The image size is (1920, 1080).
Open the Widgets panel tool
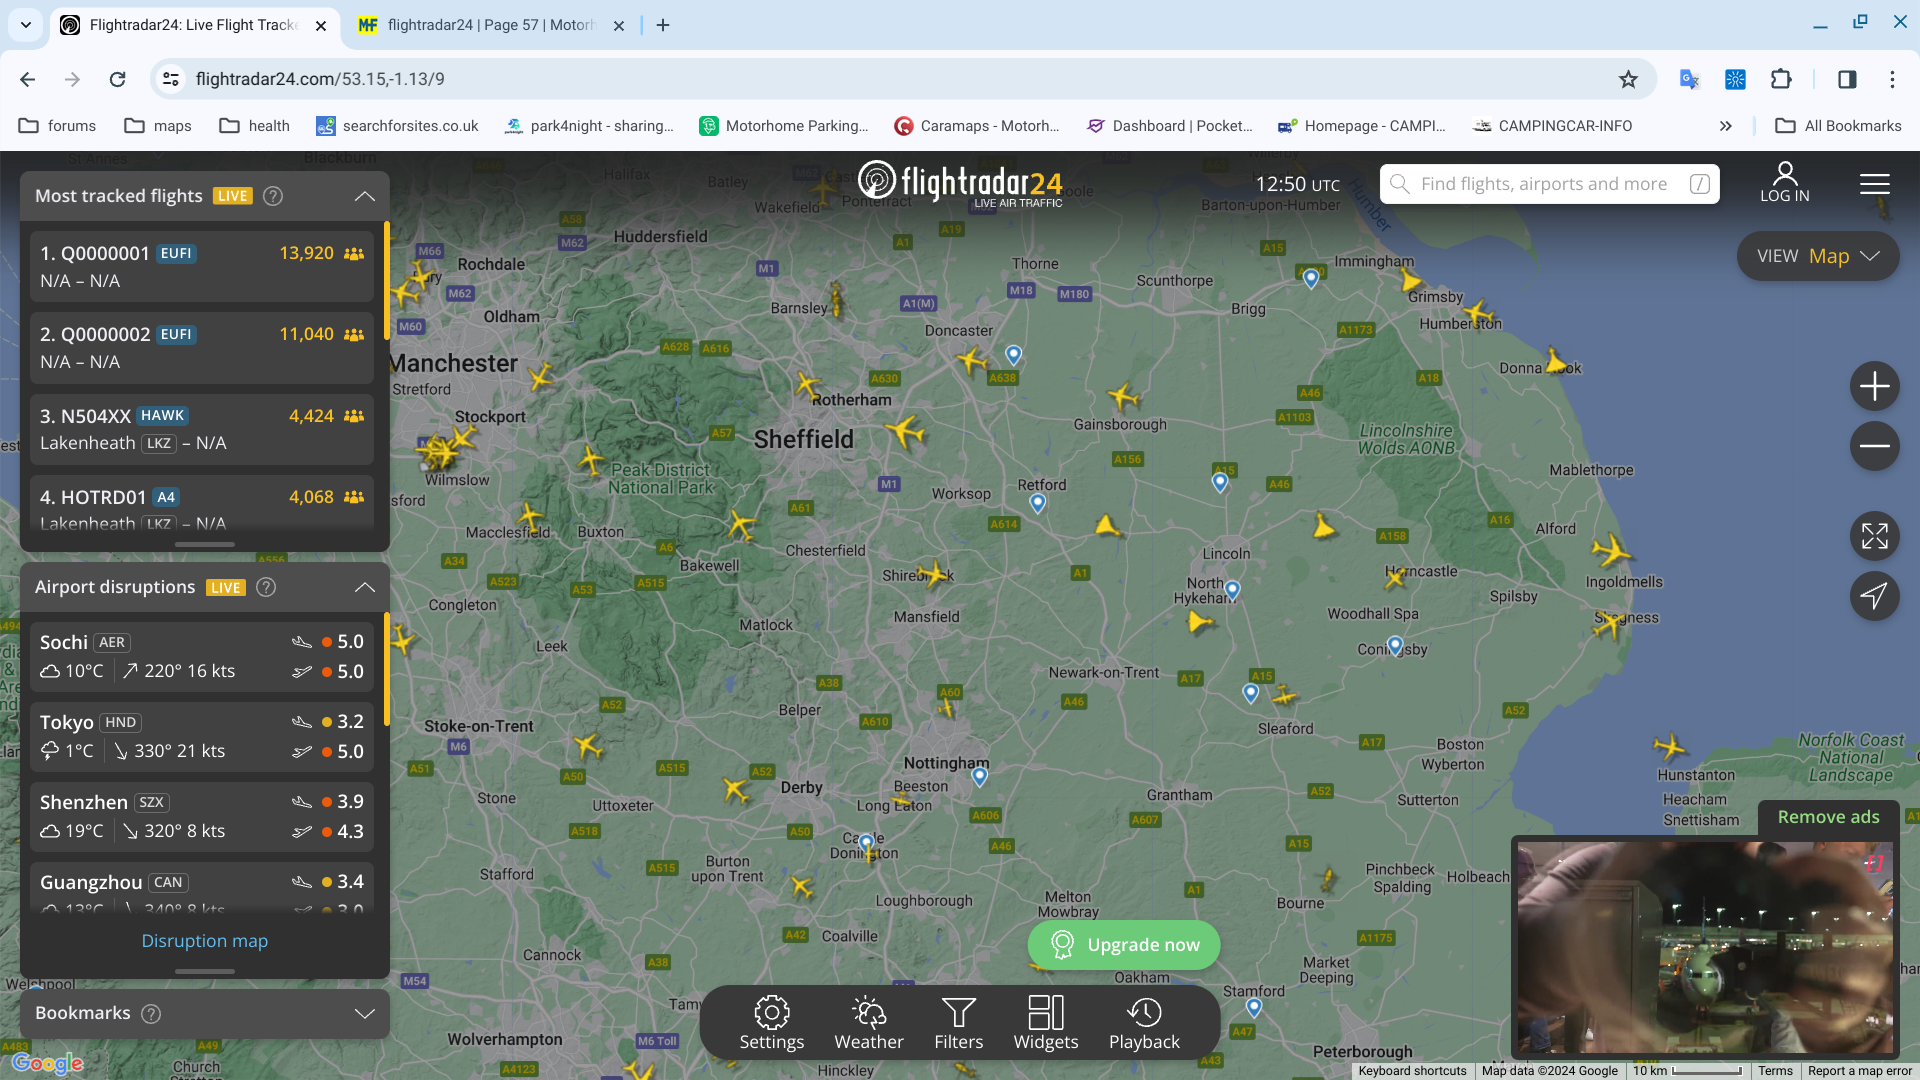(x=1045, y=1023)
